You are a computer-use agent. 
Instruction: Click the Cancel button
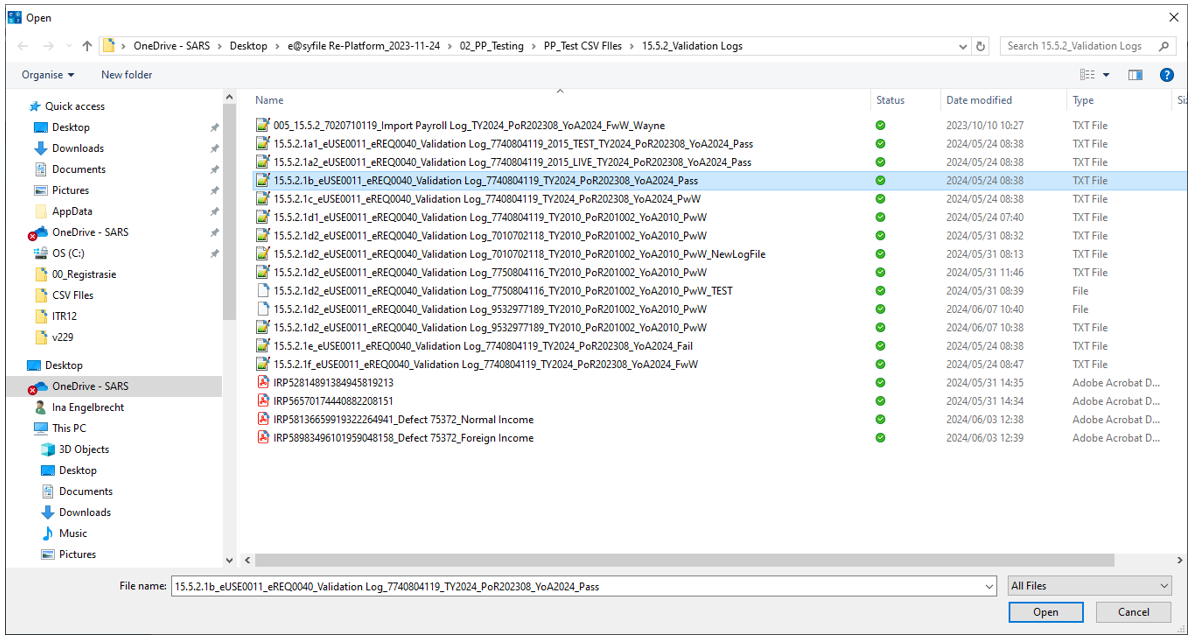point(1133,612)
